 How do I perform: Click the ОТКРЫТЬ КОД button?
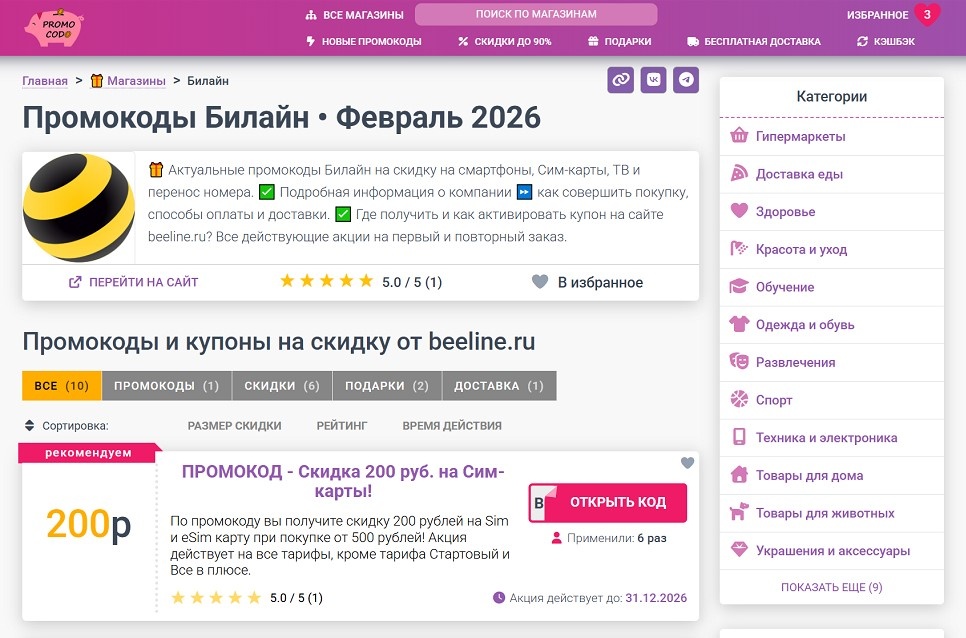[x=608, y=503]
